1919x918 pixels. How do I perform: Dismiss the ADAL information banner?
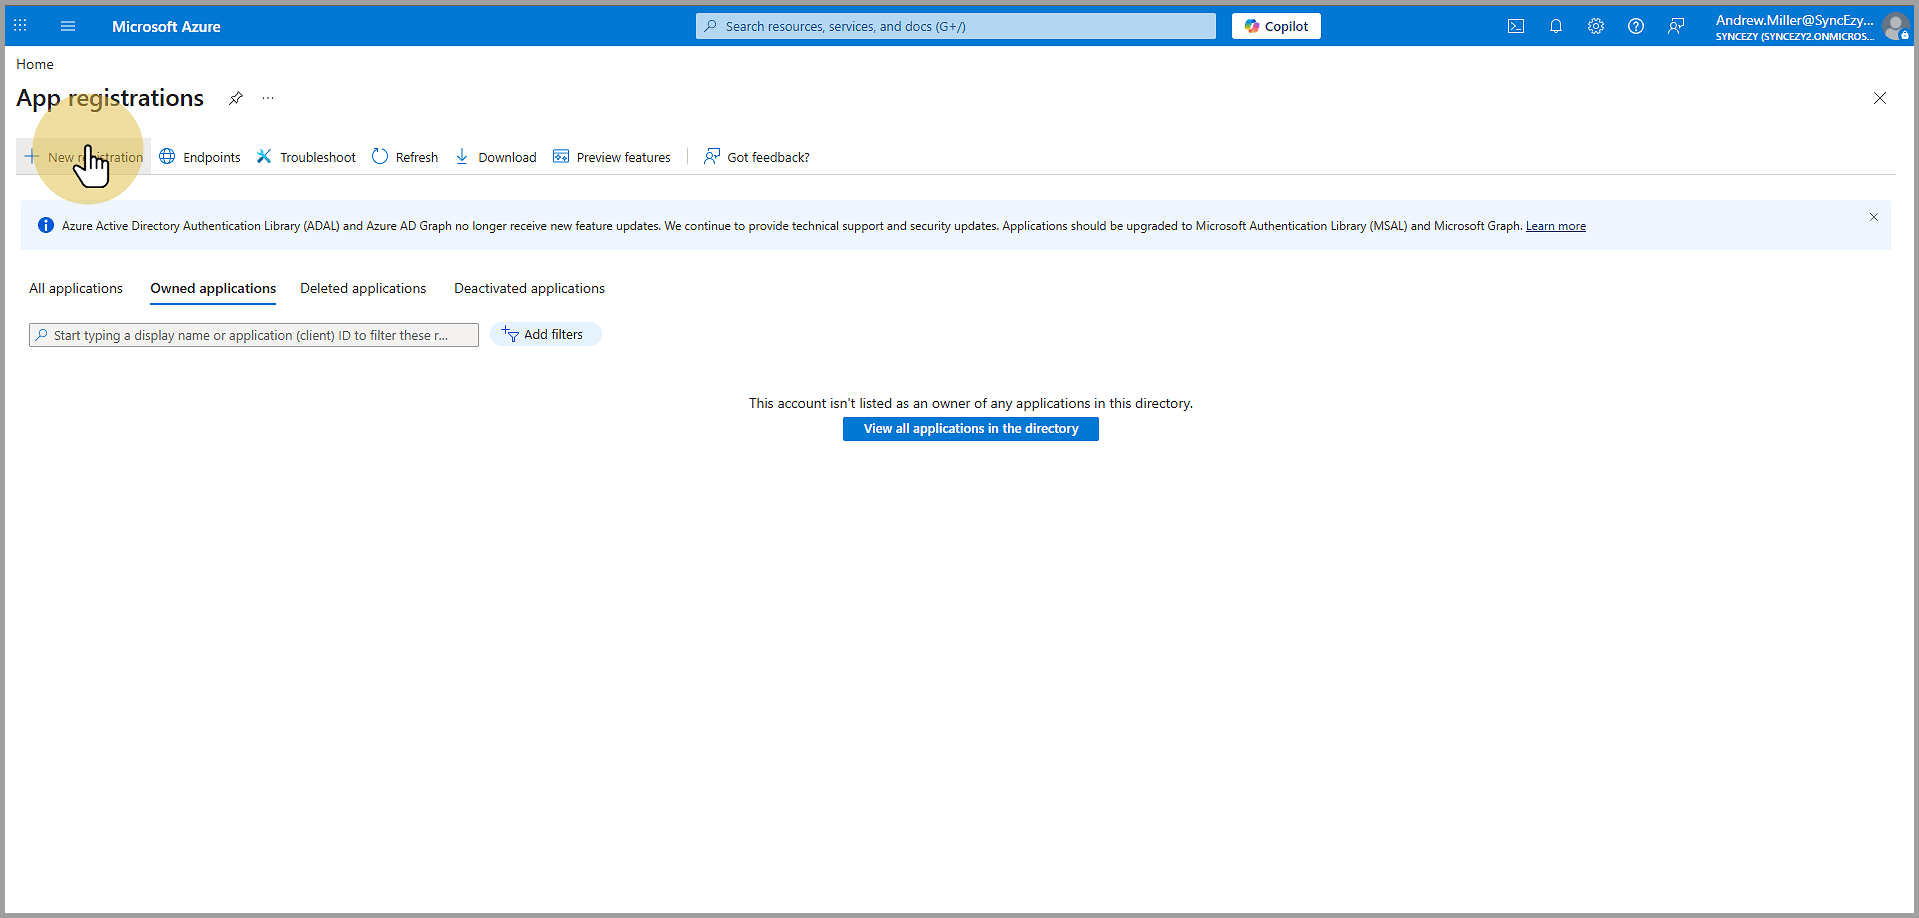pyautogui.click(x=1873, y=217)
